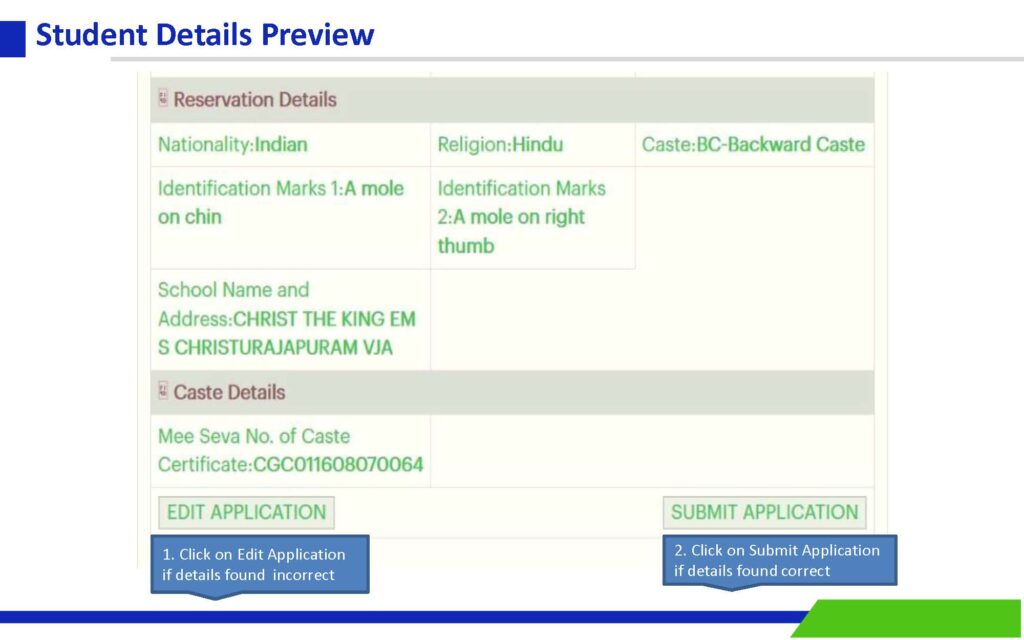Click the School Name and Address entry
The height and width of the screenshot is (640, 1024).
tap(286, 319)
